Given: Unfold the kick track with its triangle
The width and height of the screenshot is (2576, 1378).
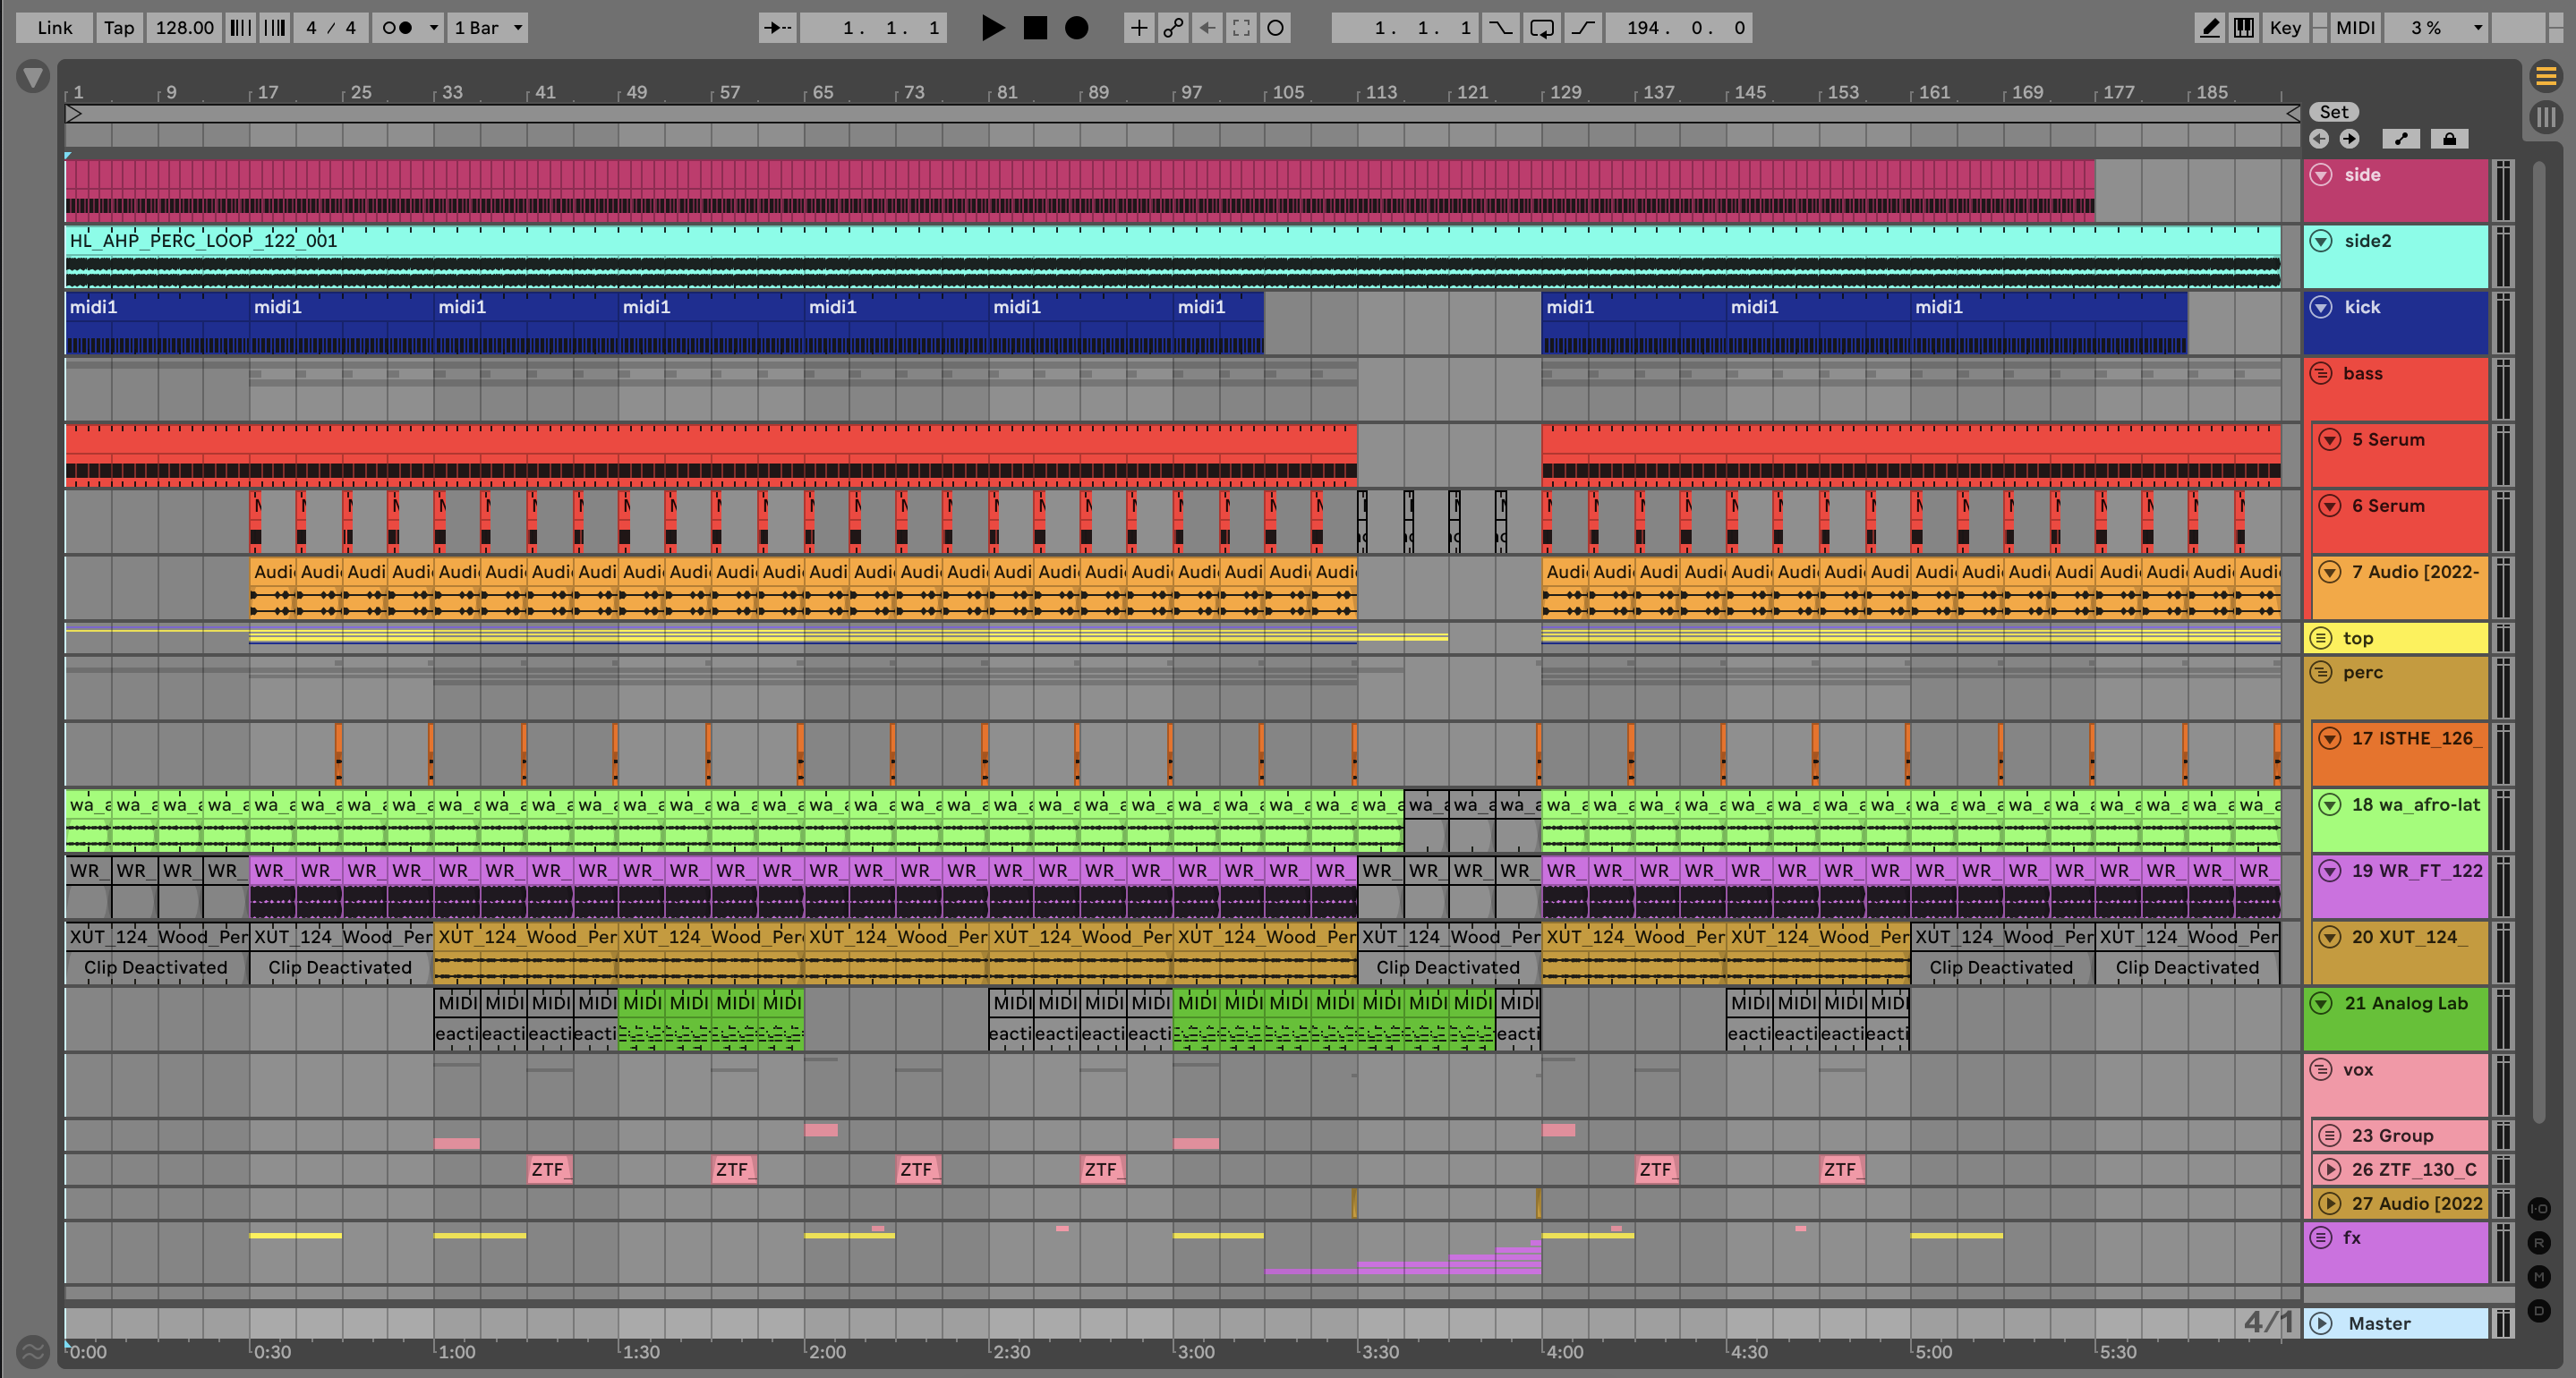Looking at the screenshot, I should (2321, 307).
